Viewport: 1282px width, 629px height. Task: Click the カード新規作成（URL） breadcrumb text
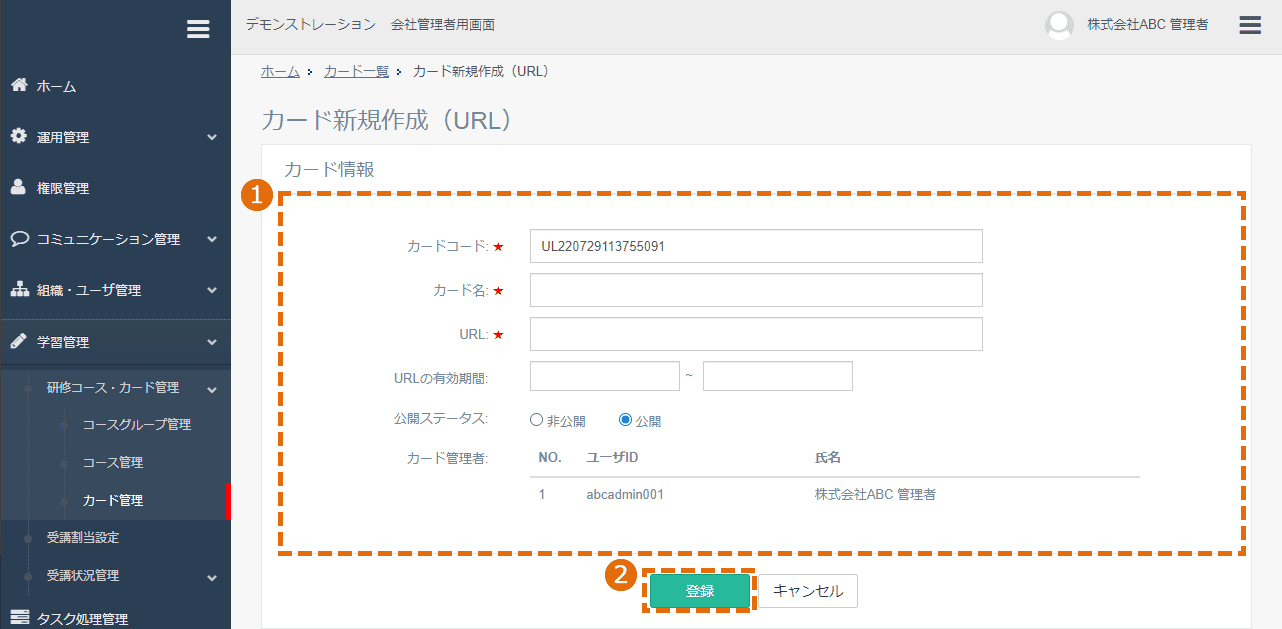click(483, 71)
